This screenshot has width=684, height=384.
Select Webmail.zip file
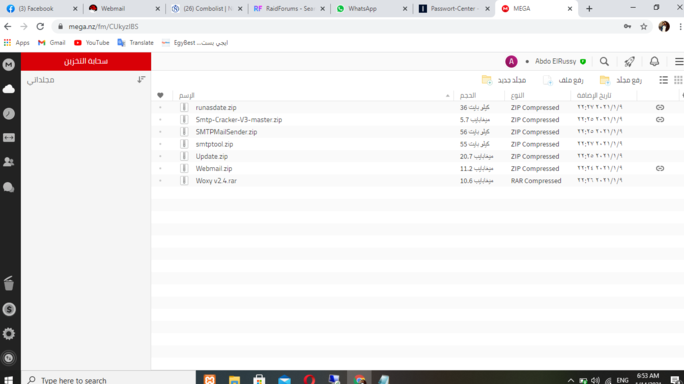pyautogui.click(x=214, y=168)
